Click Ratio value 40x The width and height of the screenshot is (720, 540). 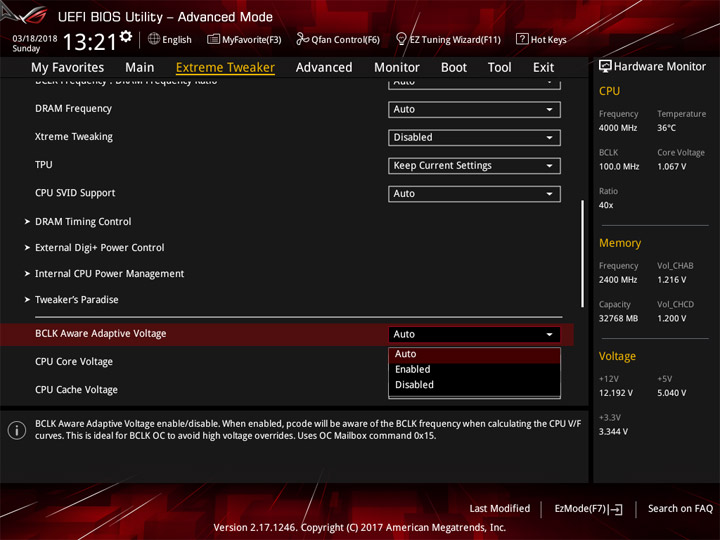606,205
